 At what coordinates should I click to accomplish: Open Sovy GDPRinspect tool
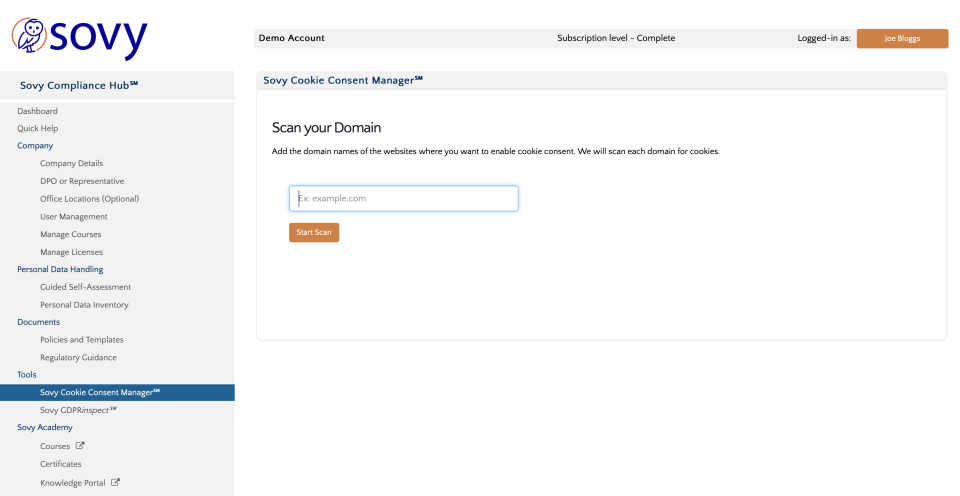(78, 410)
